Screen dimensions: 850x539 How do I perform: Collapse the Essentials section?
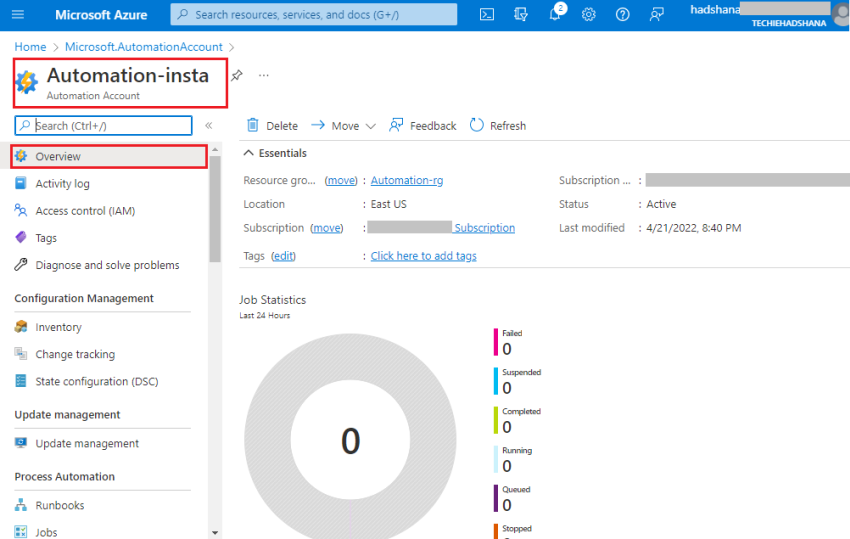(x=248, y=153)
